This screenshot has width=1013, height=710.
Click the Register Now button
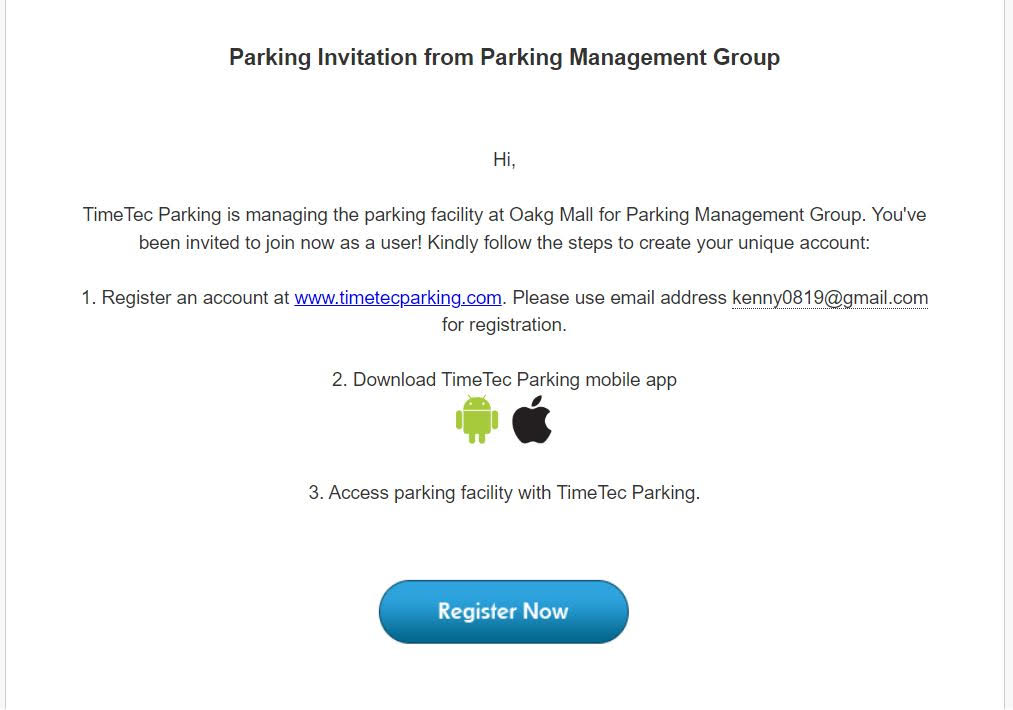coord(503,611)
